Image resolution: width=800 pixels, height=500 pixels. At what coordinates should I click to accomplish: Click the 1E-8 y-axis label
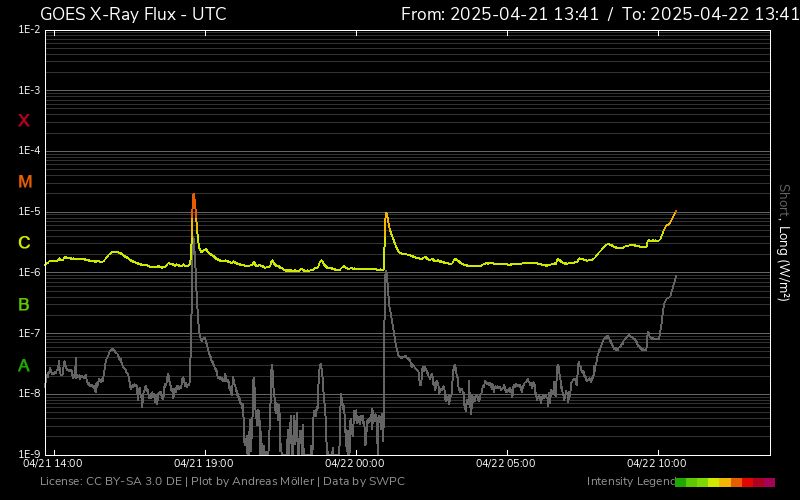pos(29,393)
